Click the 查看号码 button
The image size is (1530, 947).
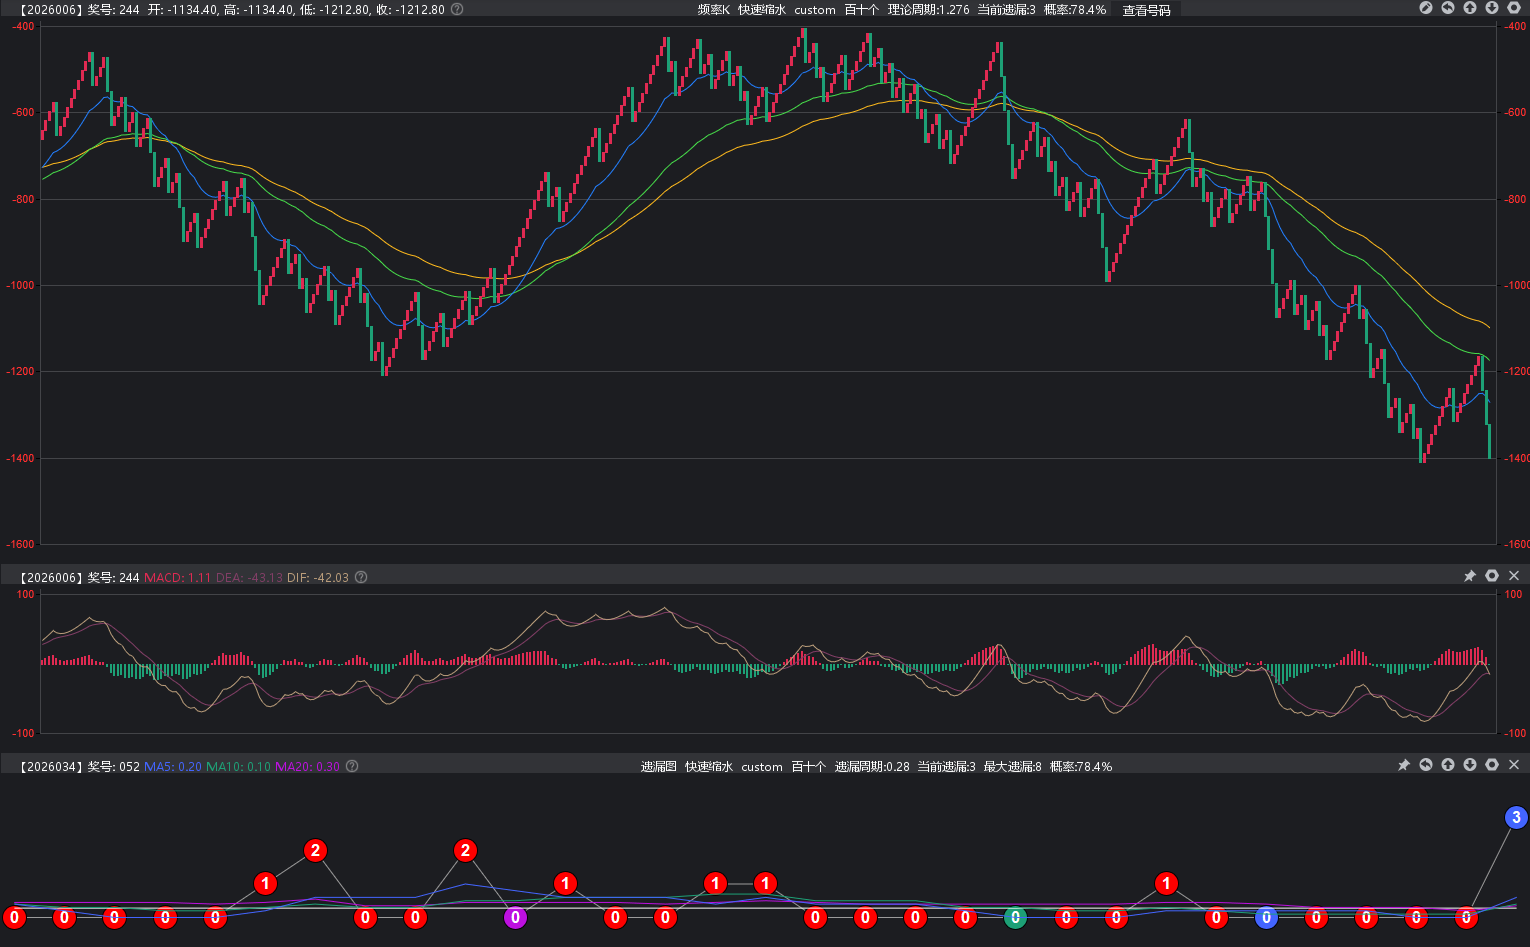click(x=1146, y=10)
